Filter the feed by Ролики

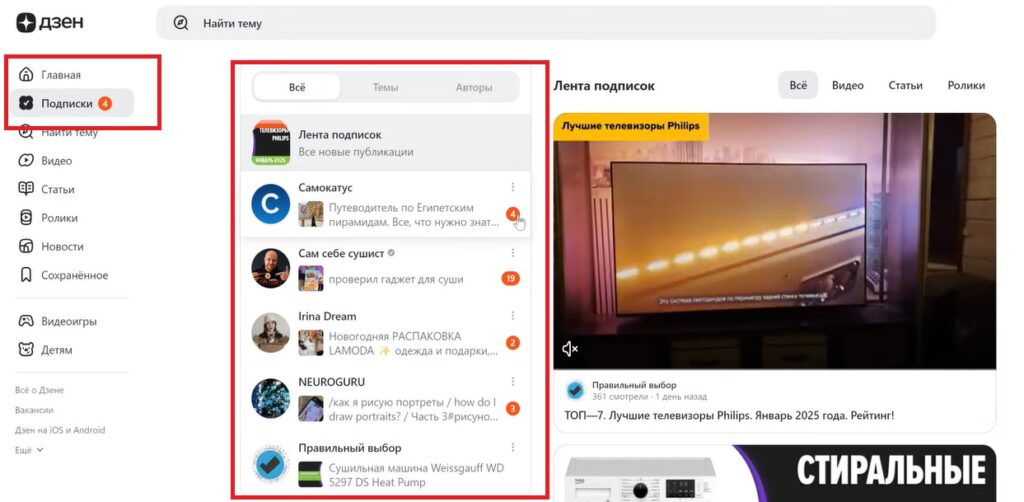pyautogui.click(x=966, y=86)
